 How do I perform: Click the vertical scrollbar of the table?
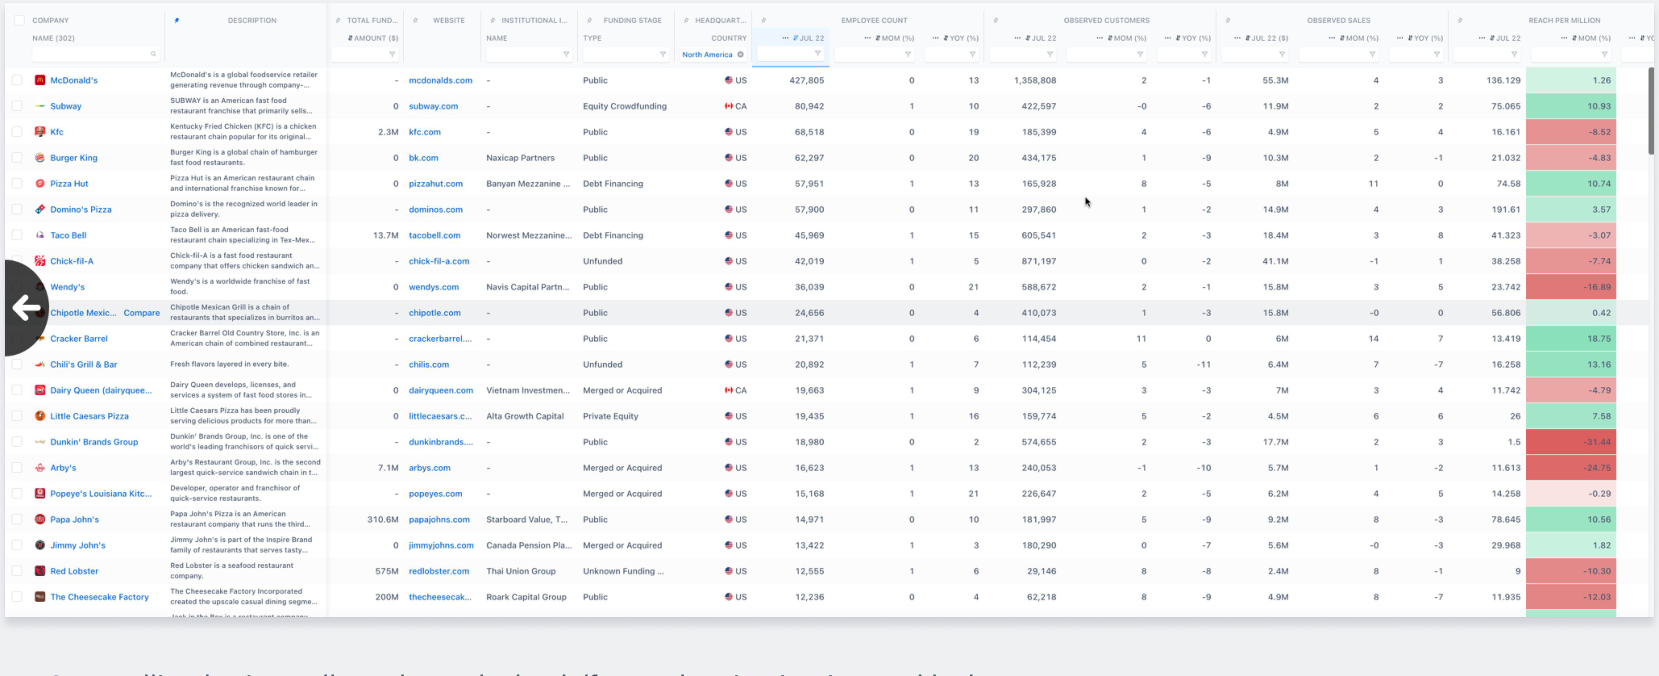tap(1650, 113)
